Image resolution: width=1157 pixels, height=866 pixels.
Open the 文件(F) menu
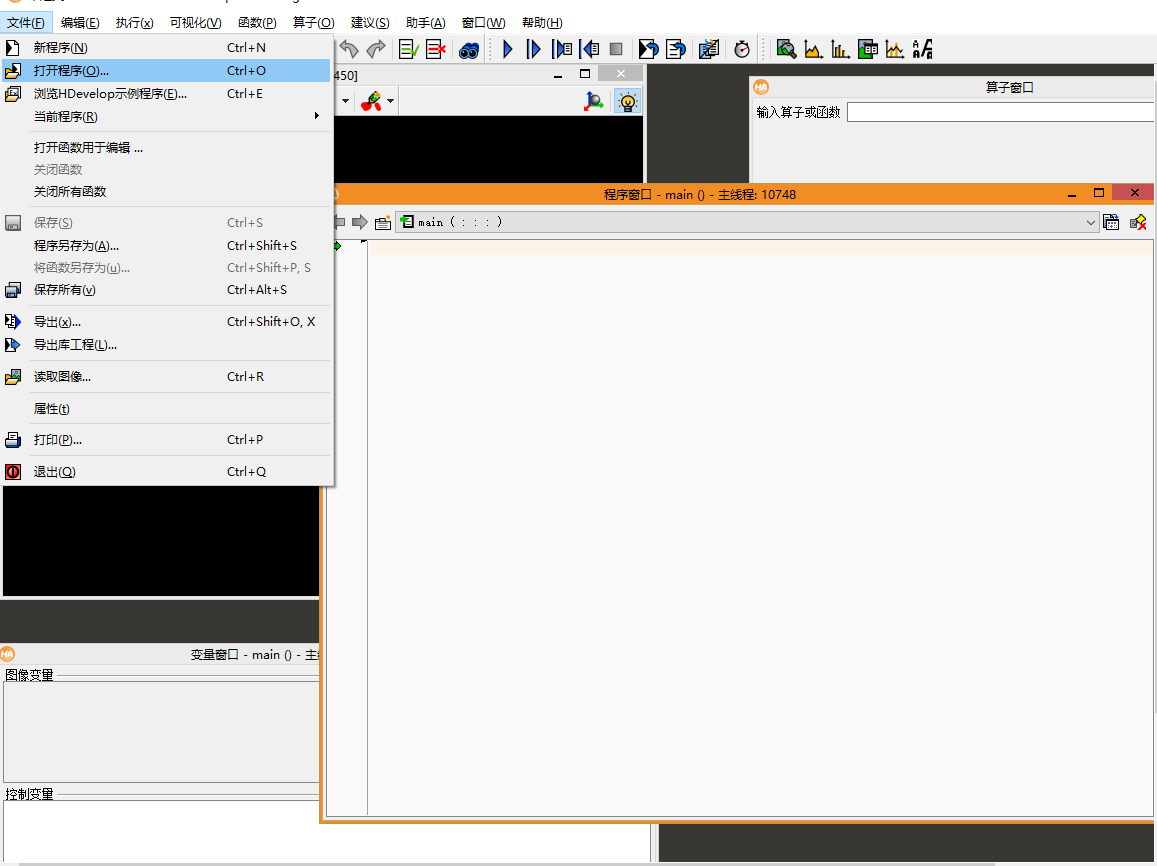coord(26,23)
